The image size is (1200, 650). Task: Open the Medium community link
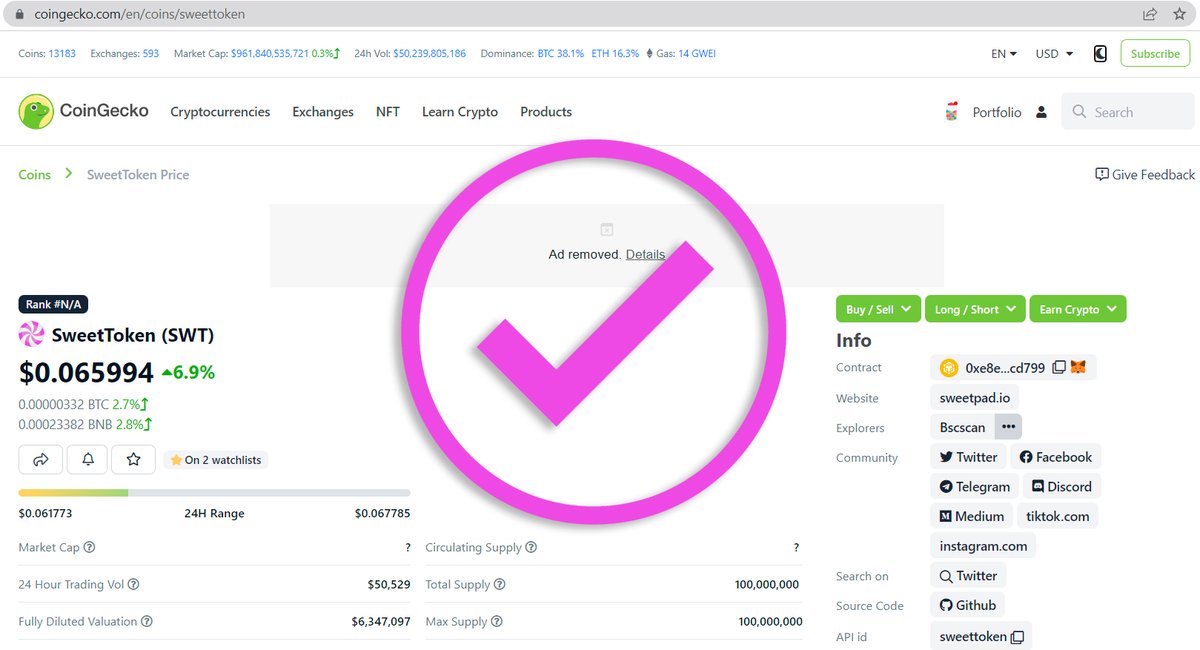click(971, 517)
